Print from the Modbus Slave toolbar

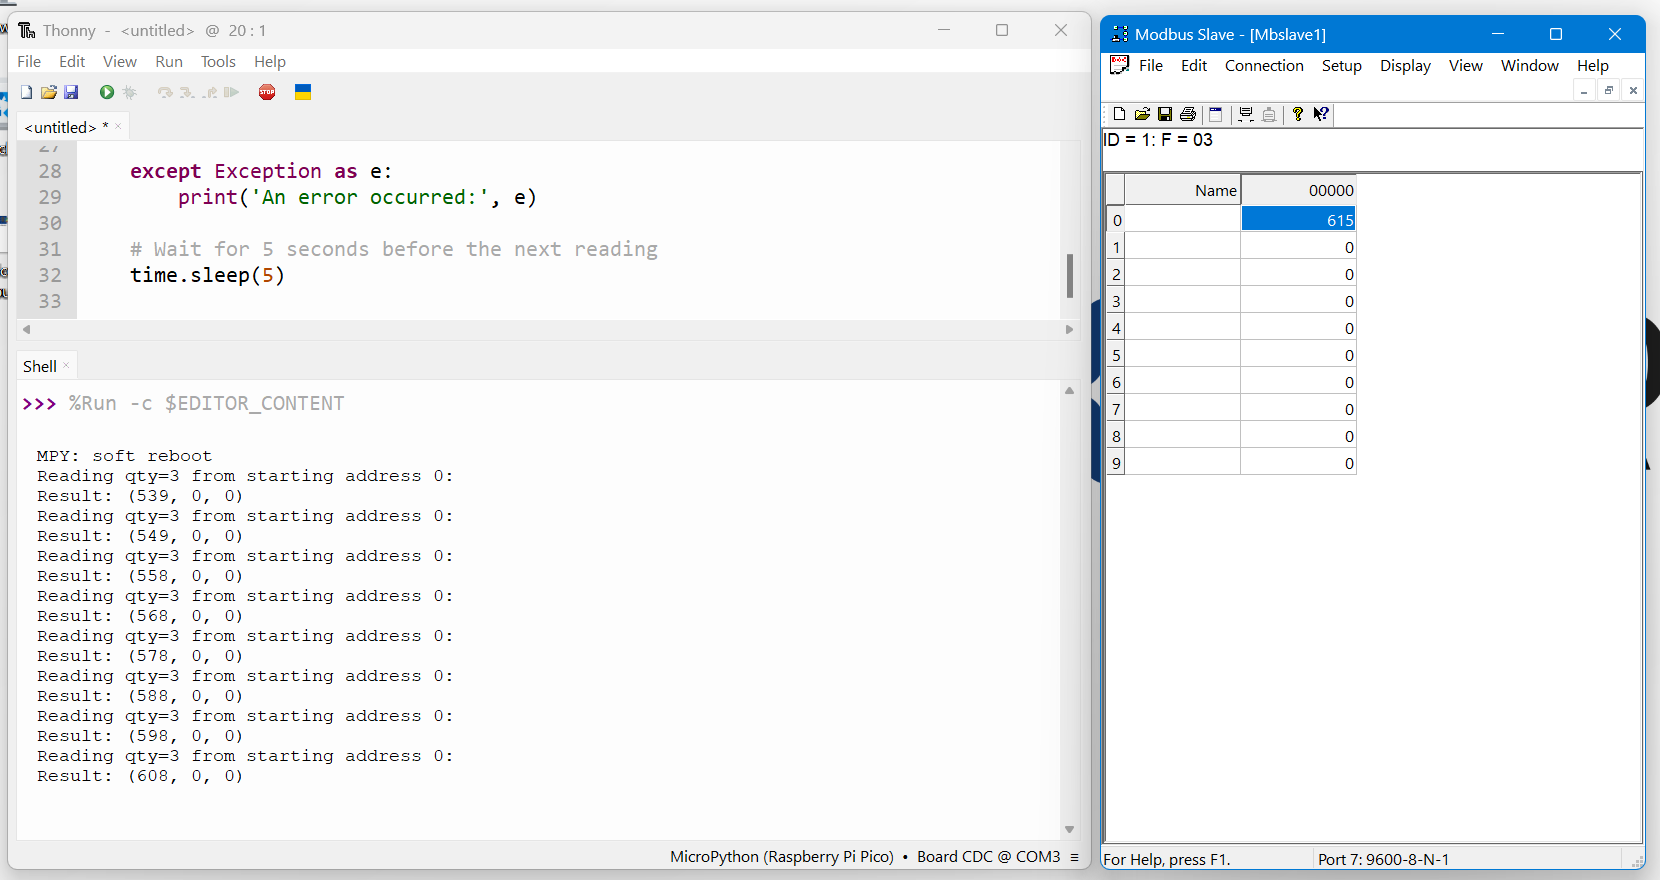1188,114
